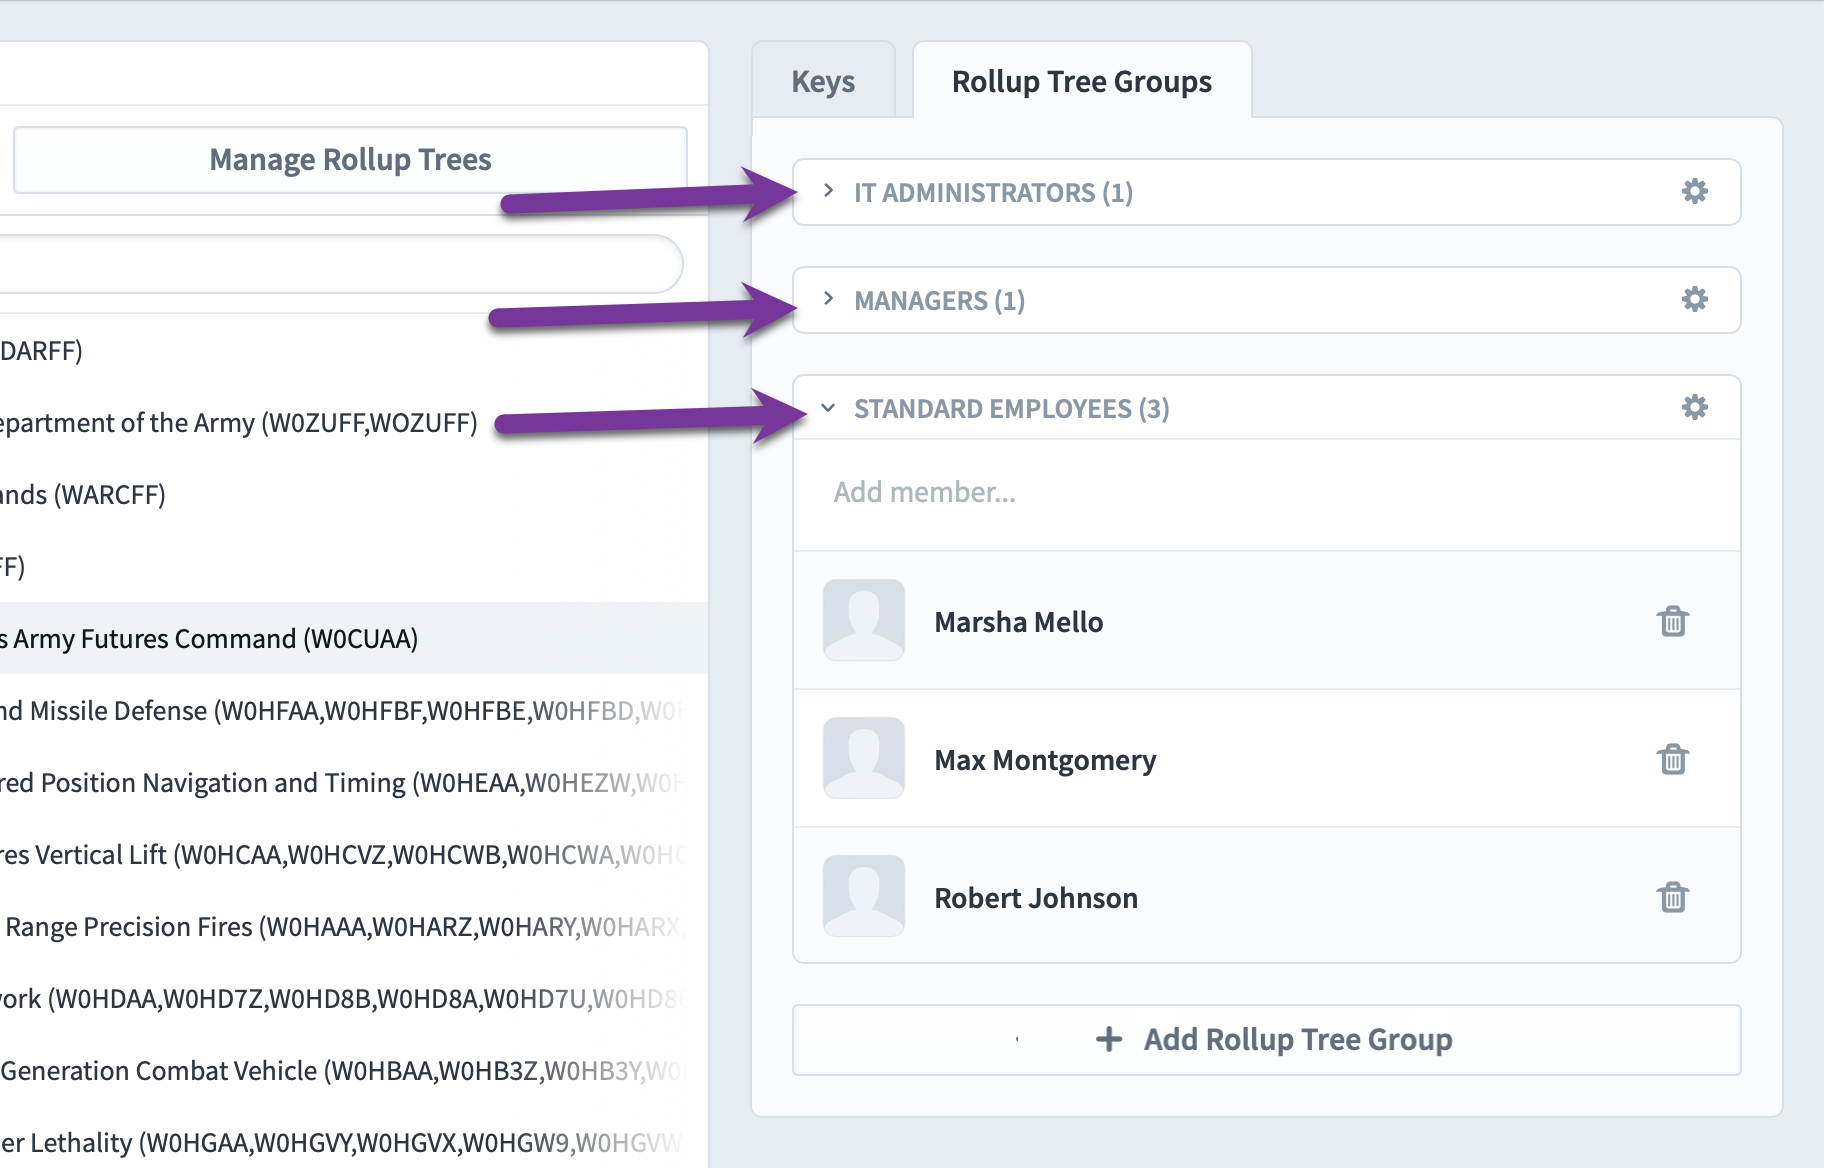The width and height of the screenshot is (1824, 1168).
Task: Open settings gear for Managers group
Action: [x=1694, y=299]
